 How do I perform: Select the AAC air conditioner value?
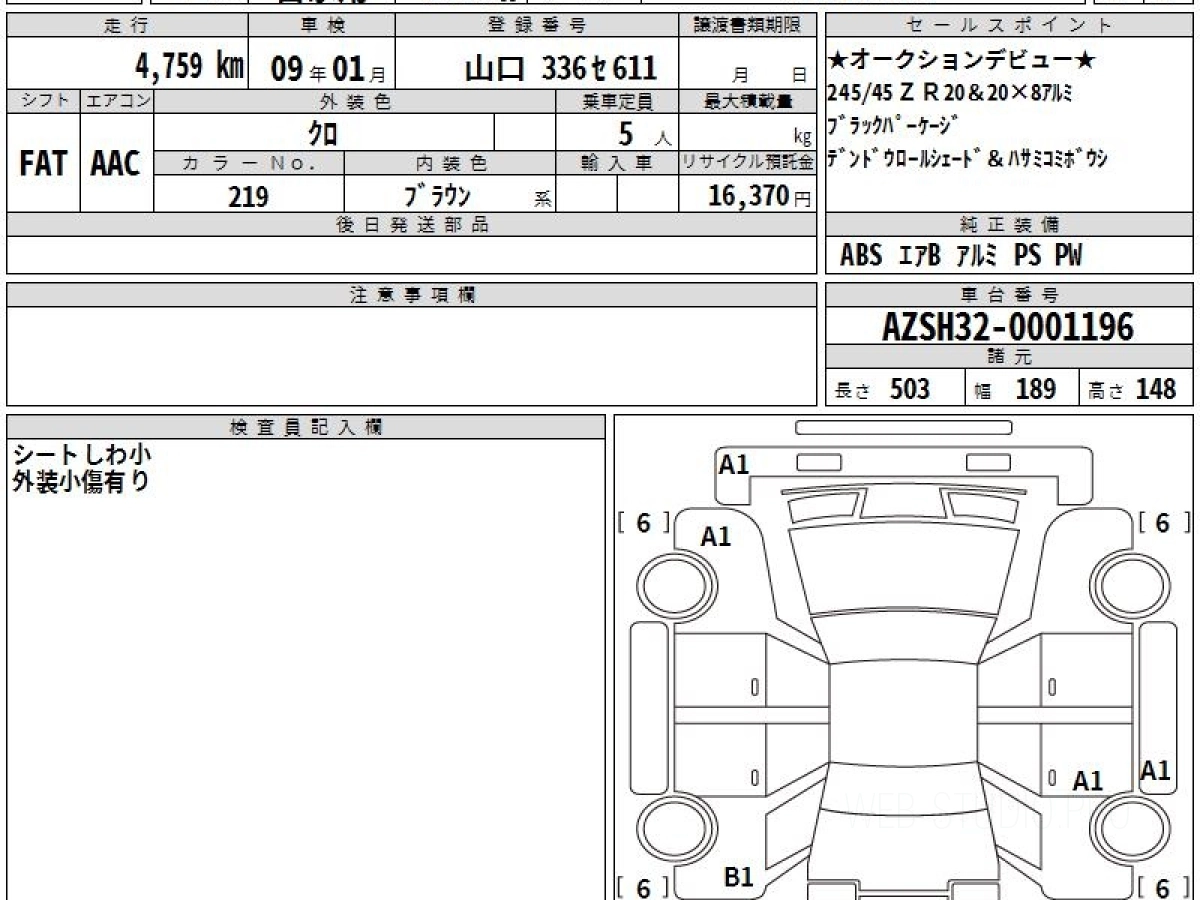point(116,164)
